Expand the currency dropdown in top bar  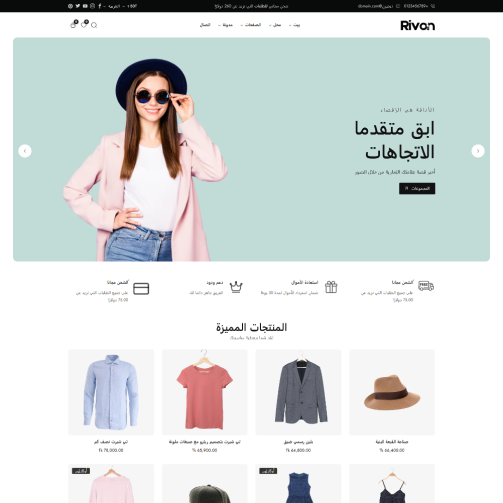130,6
